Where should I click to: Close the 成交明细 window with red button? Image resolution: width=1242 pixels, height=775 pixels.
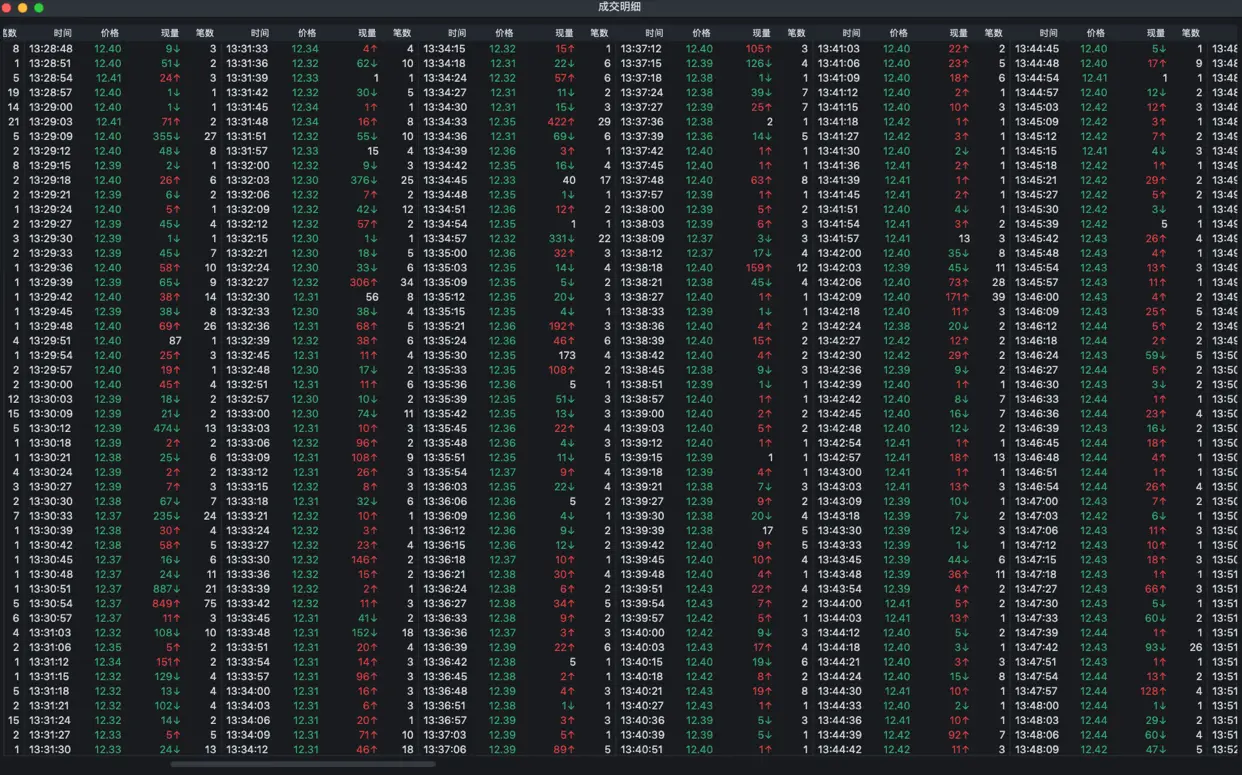click(7, 7)
